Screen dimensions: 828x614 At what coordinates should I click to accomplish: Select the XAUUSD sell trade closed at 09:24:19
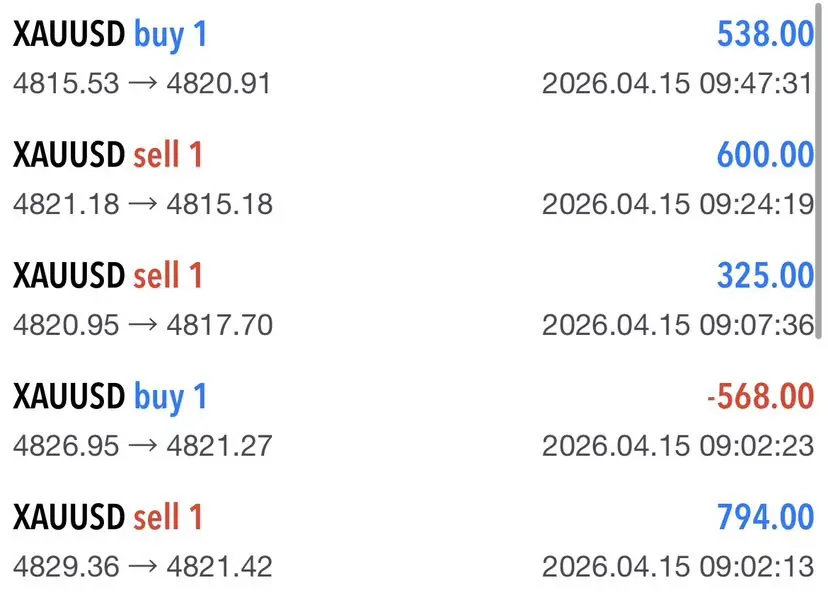pos(413,180)
